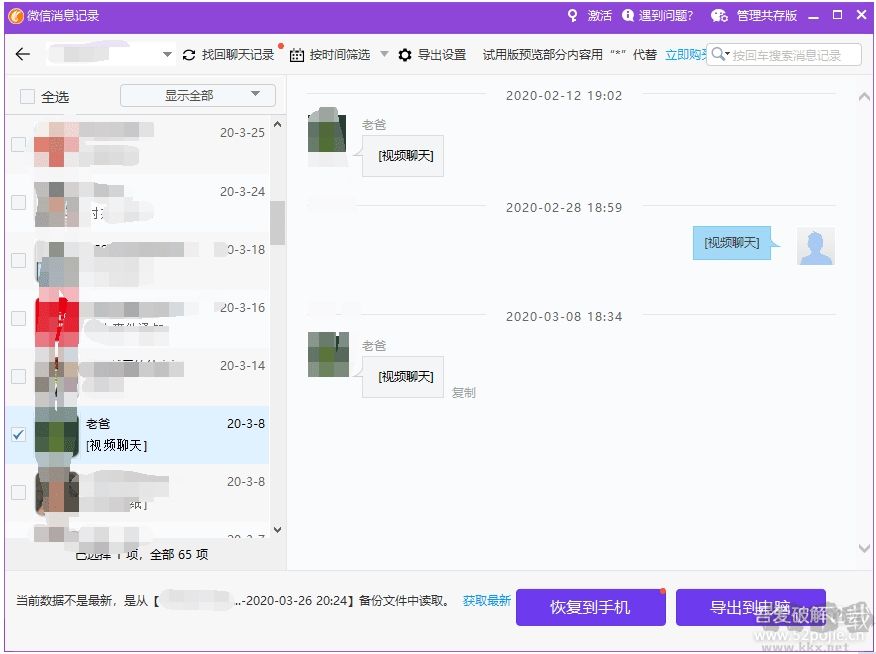This screenshot has height=654, width=876.
Task: Expand the contact selector dropdown arrow
Action: [166, 54]
